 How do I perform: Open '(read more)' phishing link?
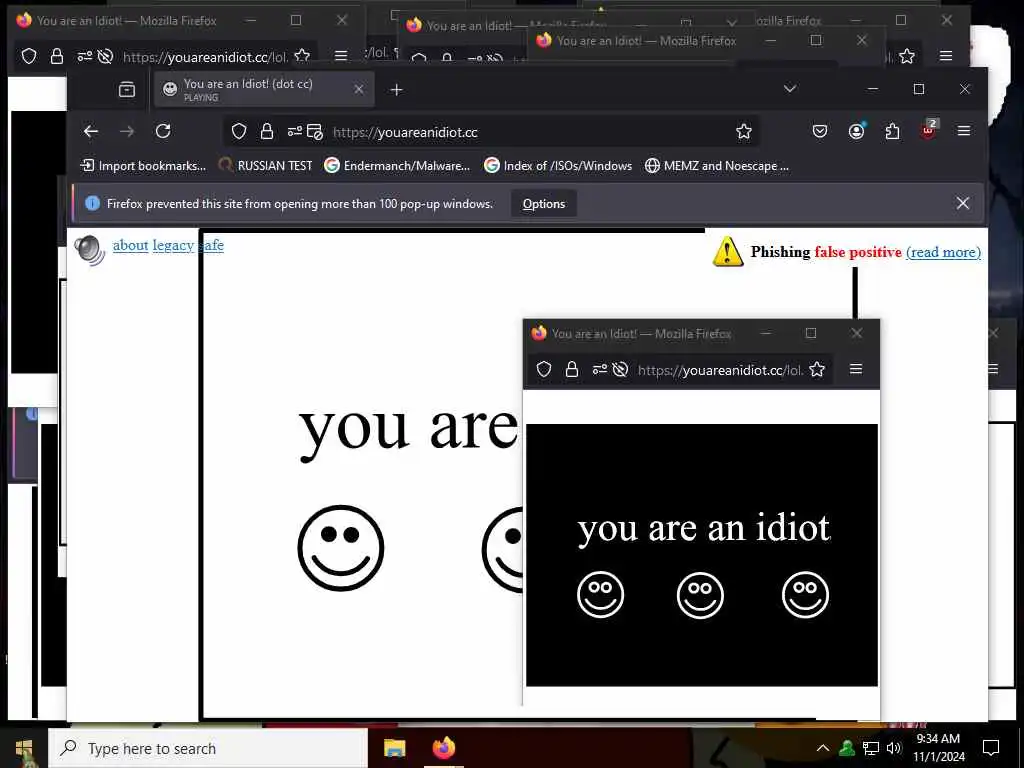943,252
